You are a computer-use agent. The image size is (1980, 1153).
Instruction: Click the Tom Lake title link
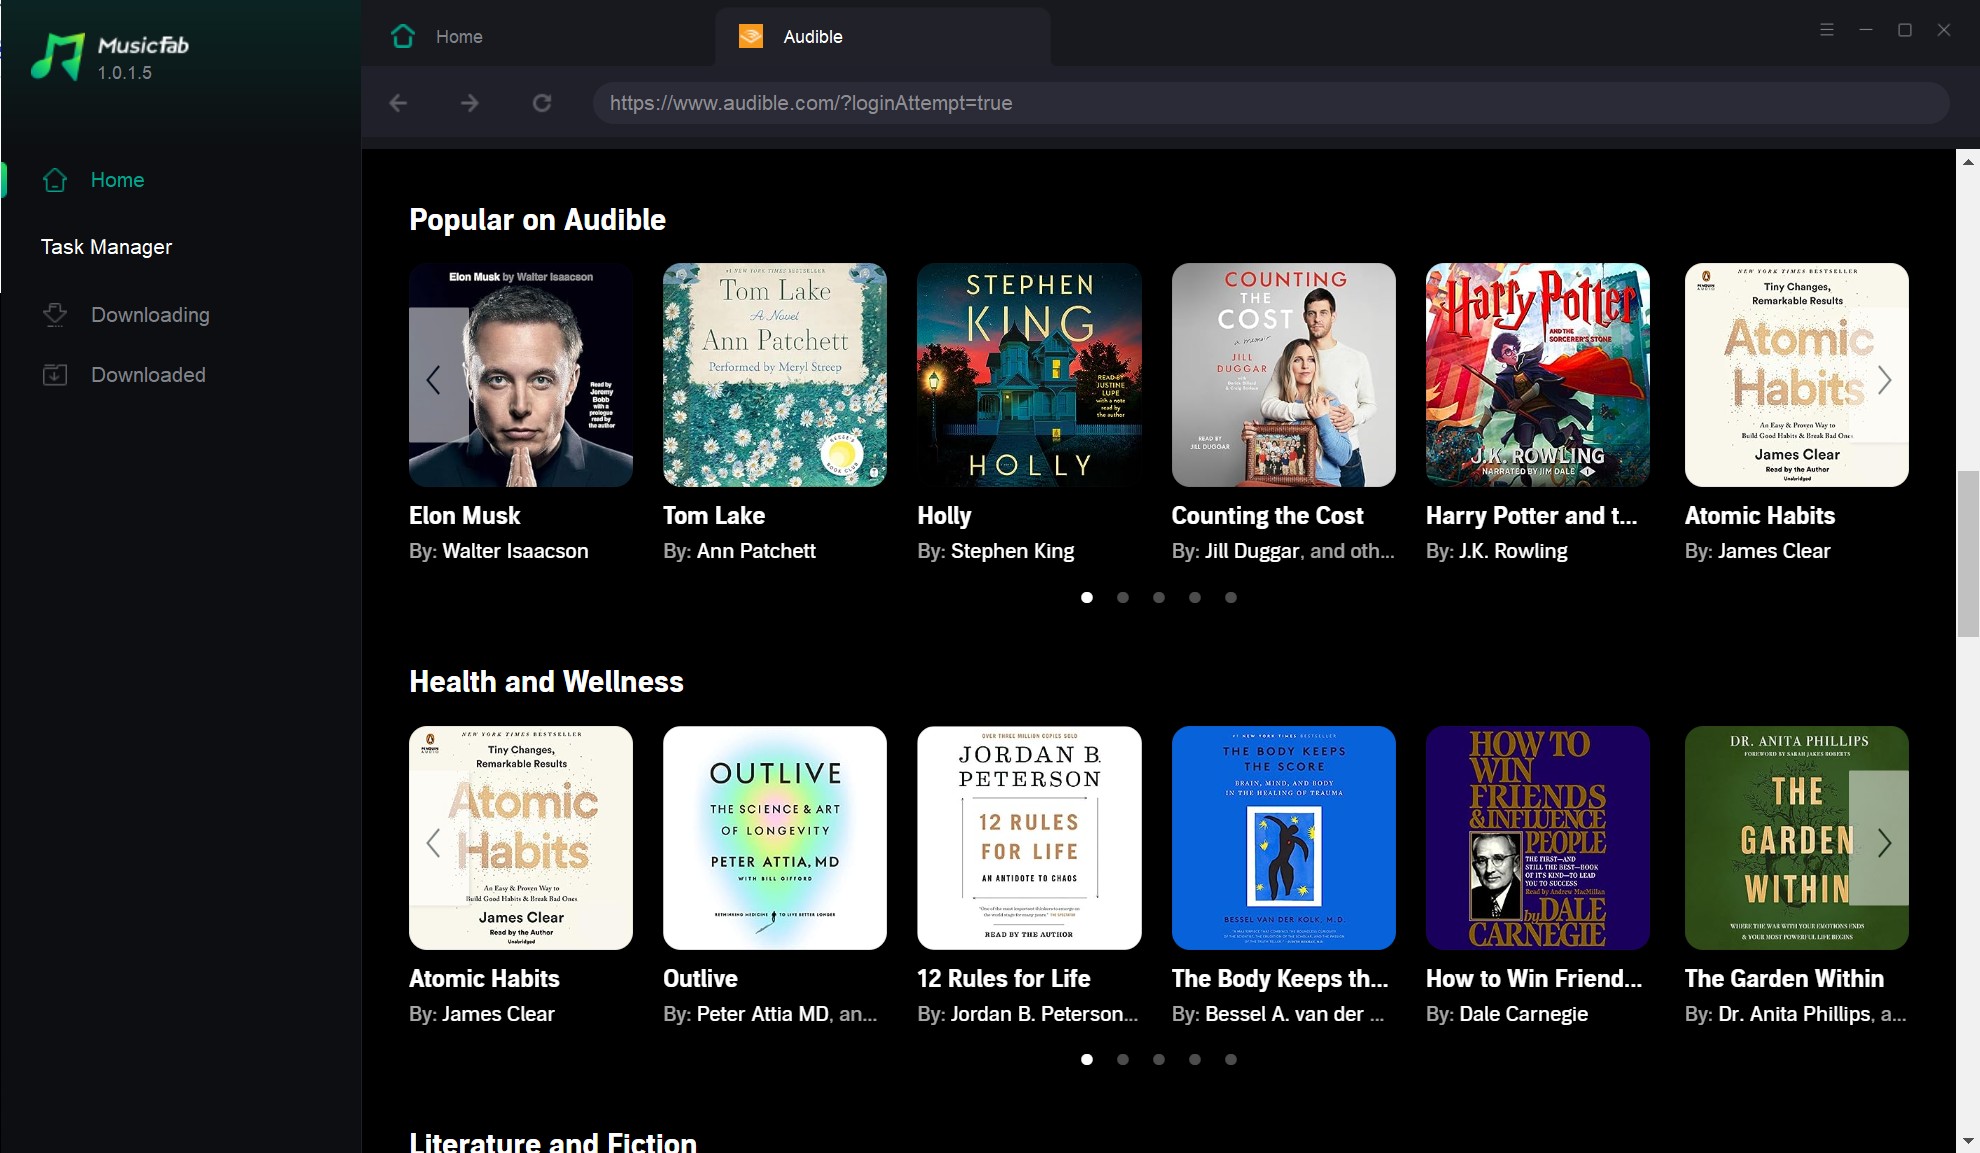714,516
